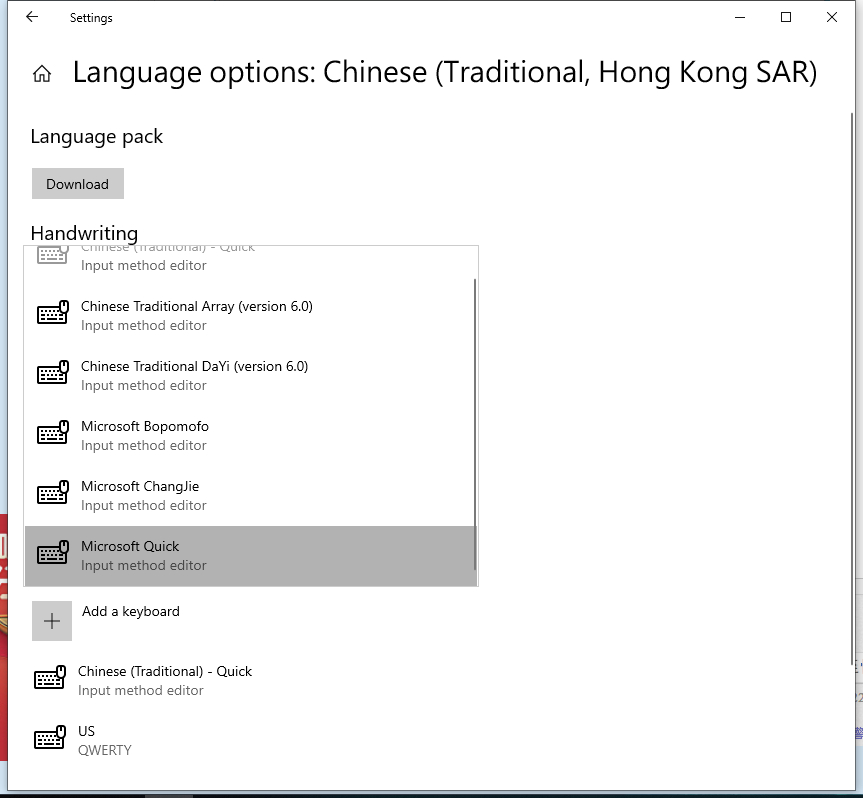Go back with the Settings back arrow
Image resolution: width=863 pixels, height=798 pixels.
pyautogui.click(x=32, y=17)
